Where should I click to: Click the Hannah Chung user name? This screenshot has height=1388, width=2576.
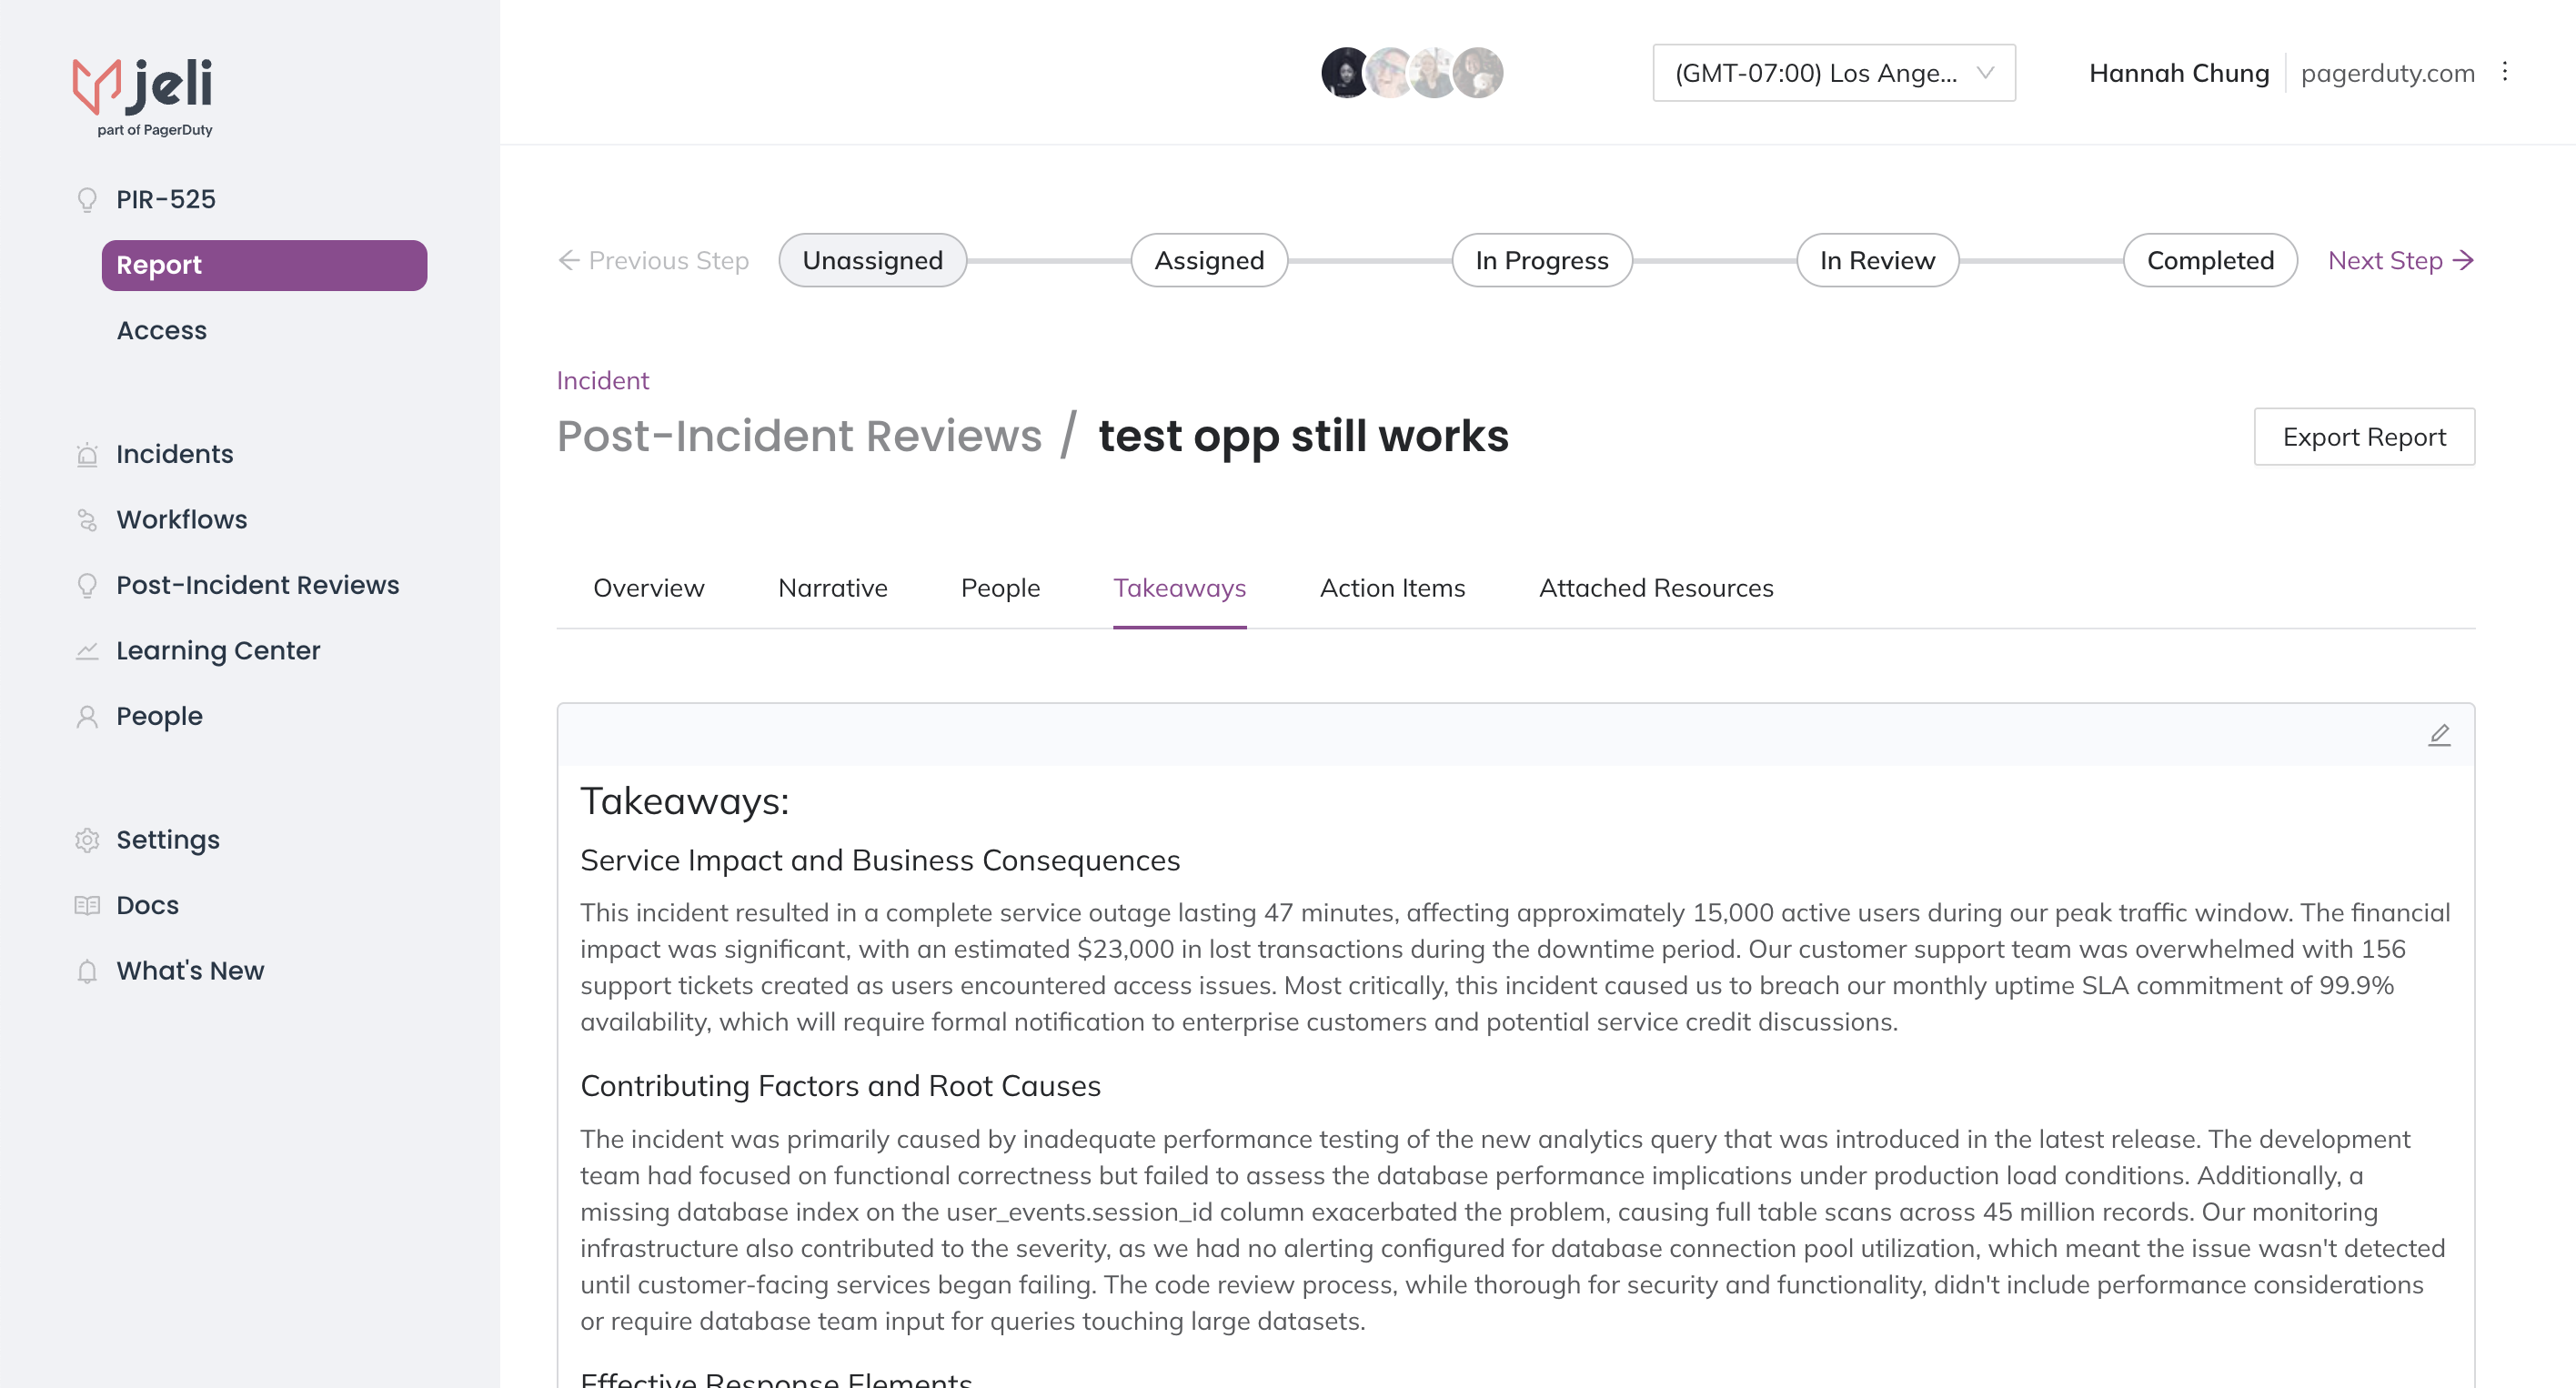pos(2179,73)
